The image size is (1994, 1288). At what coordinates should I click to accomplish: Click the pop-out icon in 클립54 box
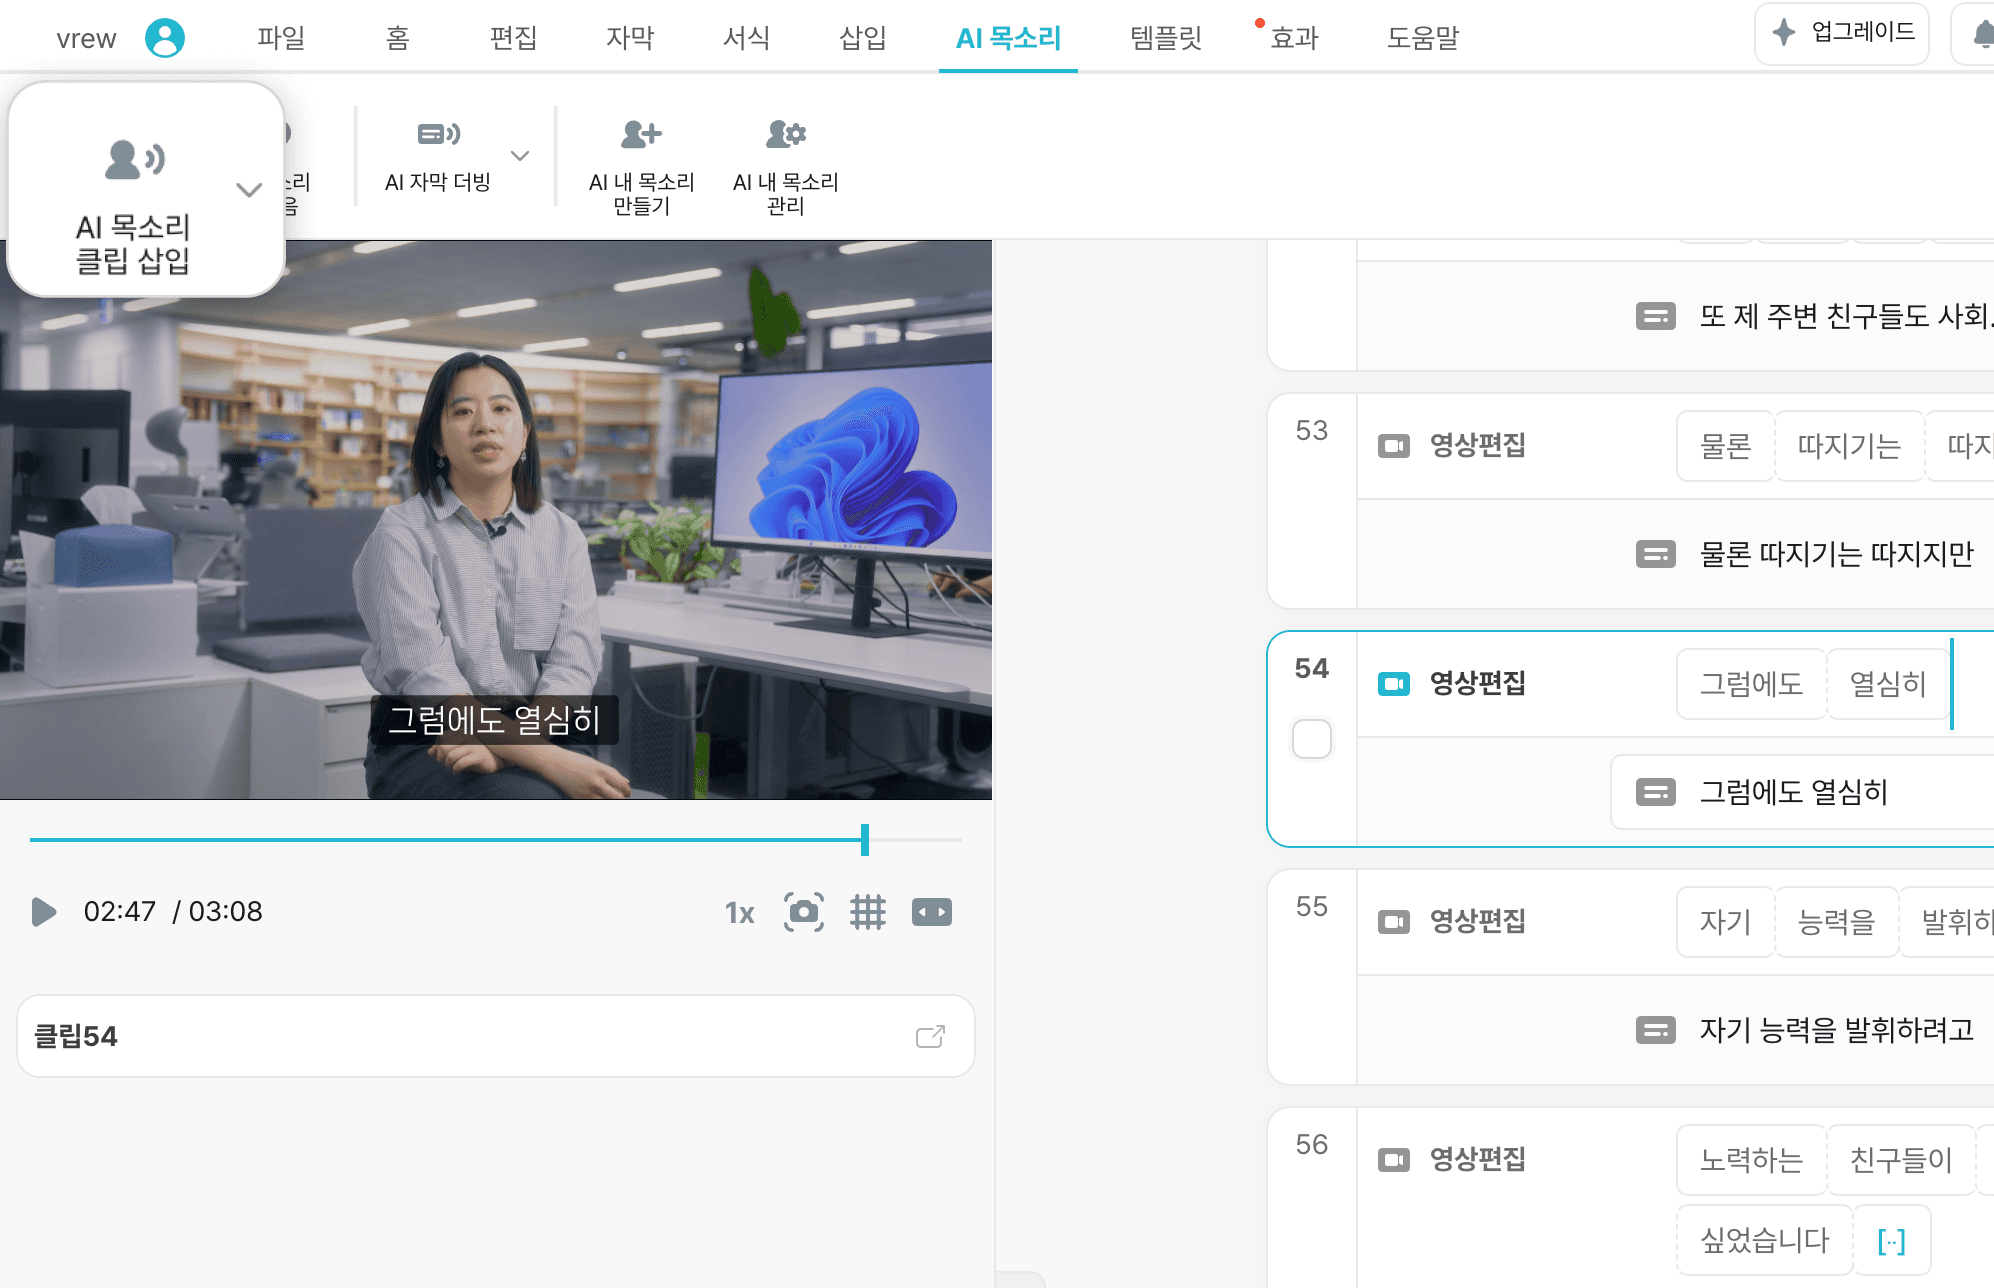click(930, 1036)
